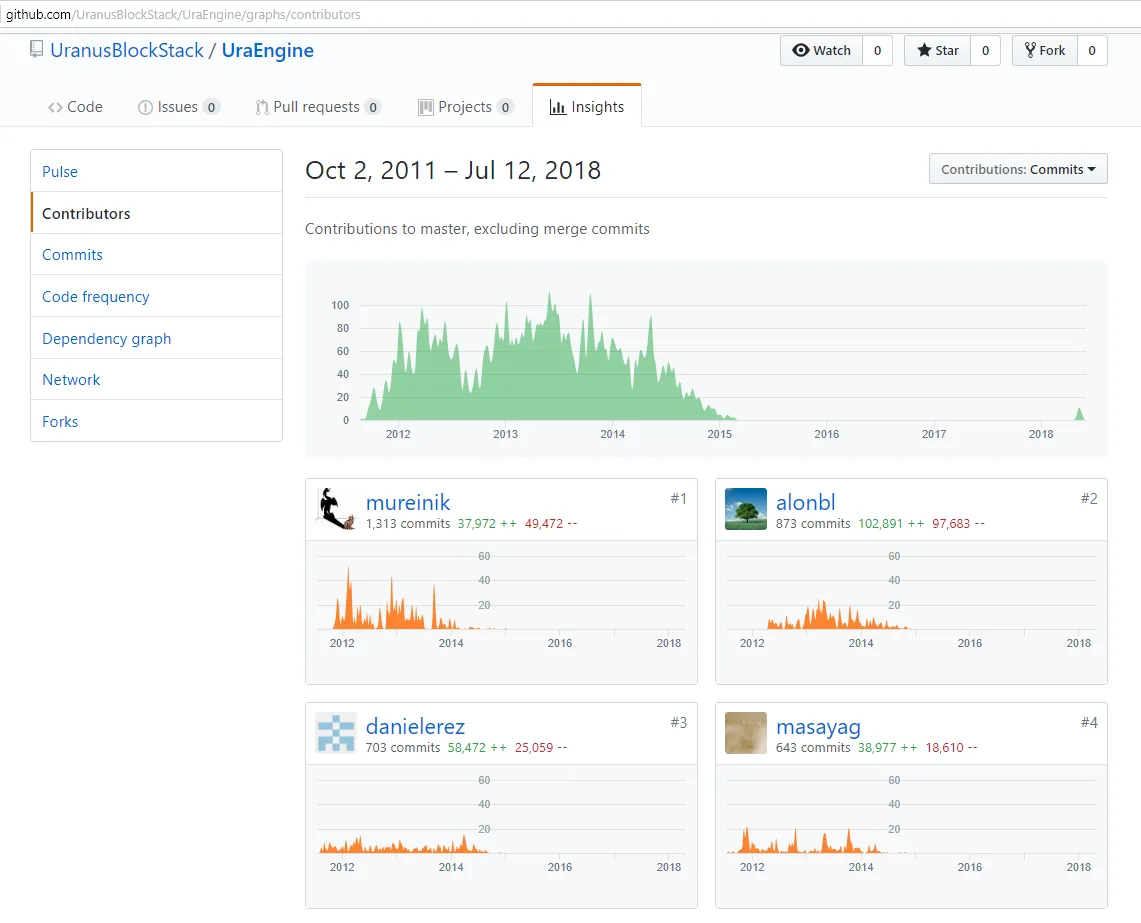Open the Projects tab
The image size is (1141, 923).
pos(466,107)
